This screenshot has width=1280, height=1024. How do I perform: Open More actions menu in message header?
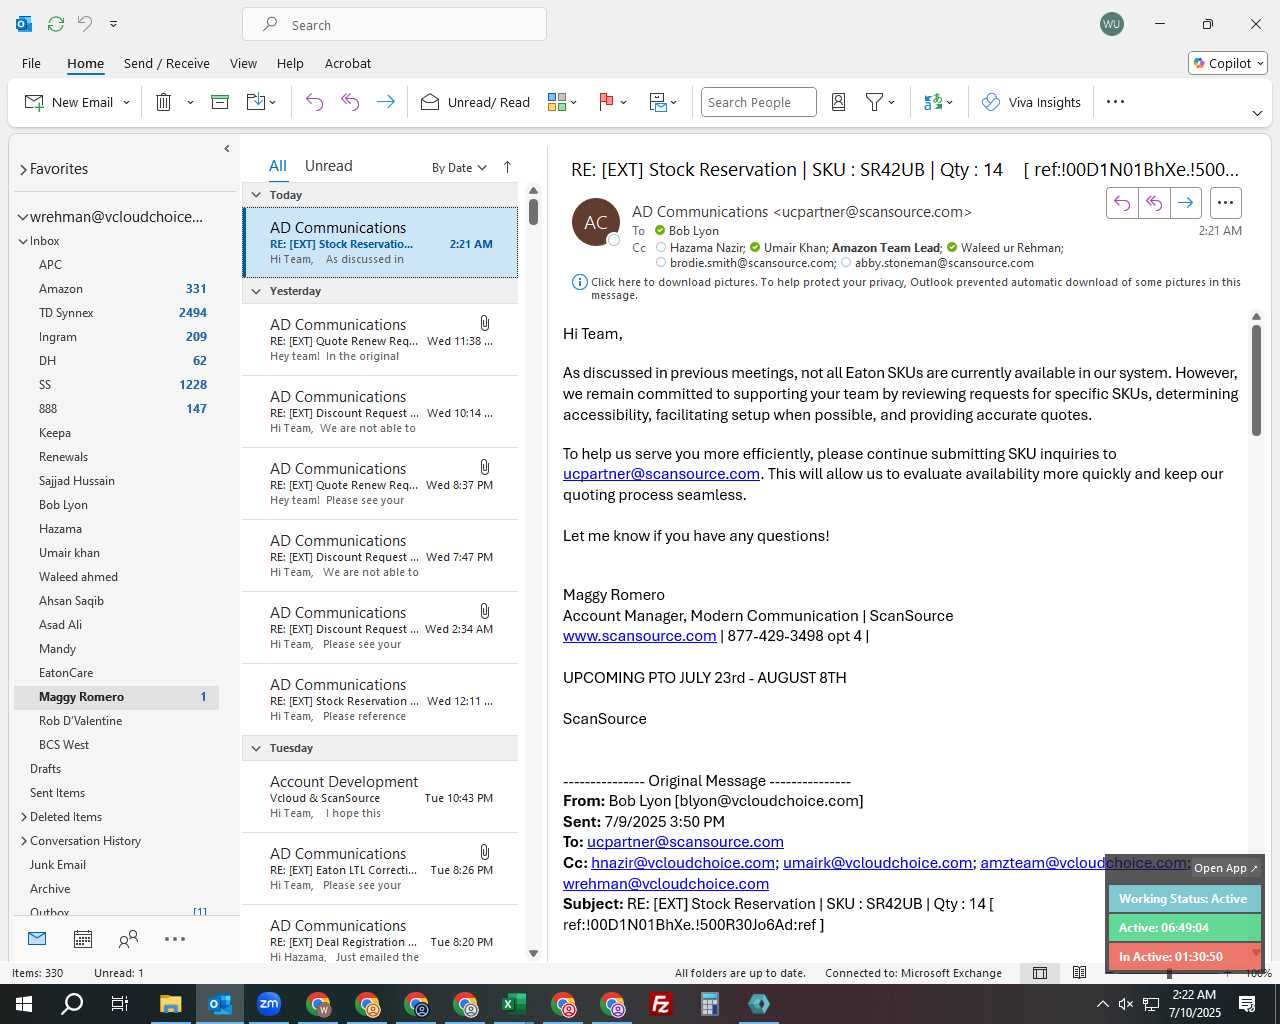coord(1225,203)
